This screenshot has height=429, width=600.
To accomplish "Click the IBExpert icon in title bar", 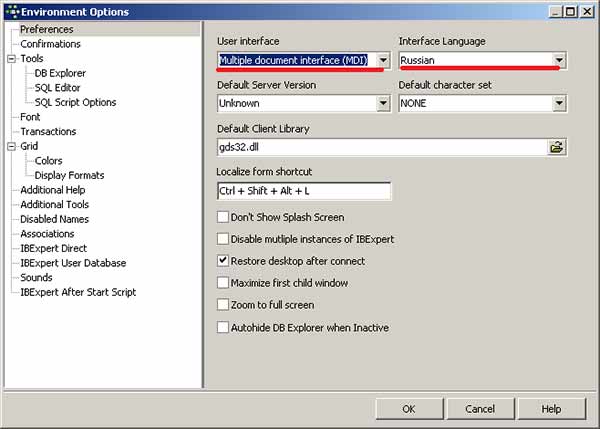I will click(x=12, y=12).
